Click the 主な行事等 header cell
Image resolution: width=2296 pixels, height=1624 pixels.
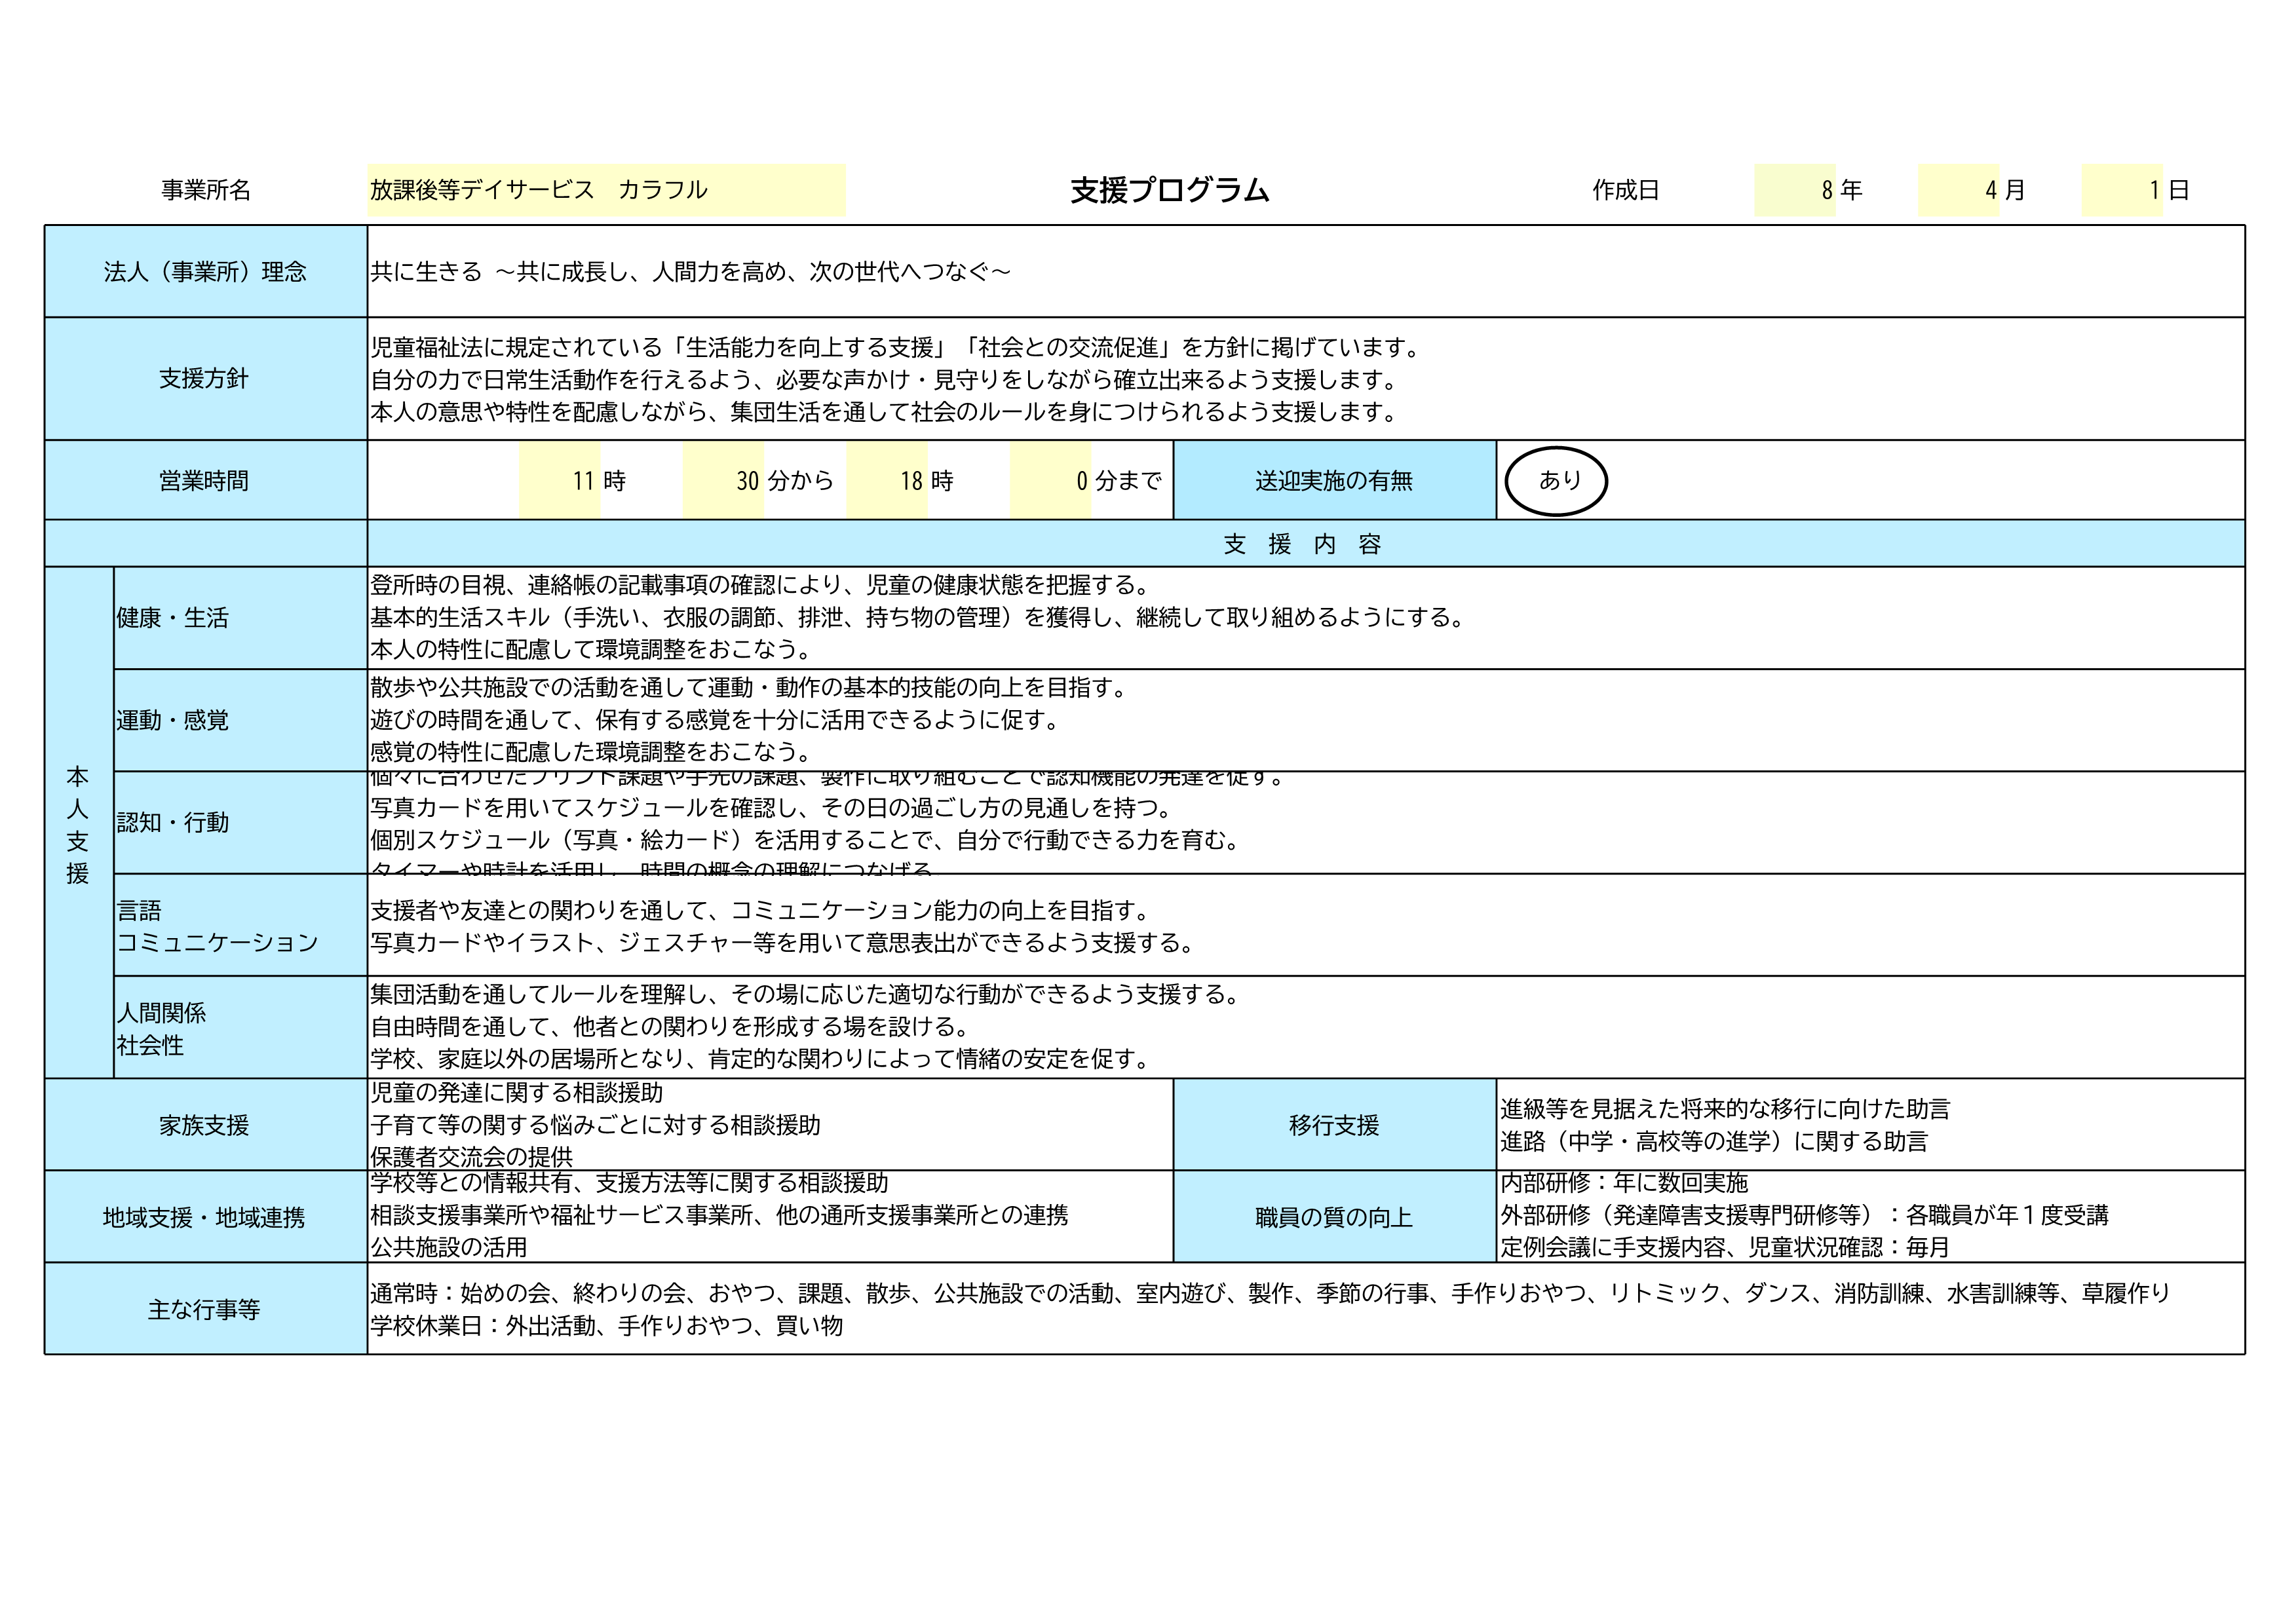205,1309
